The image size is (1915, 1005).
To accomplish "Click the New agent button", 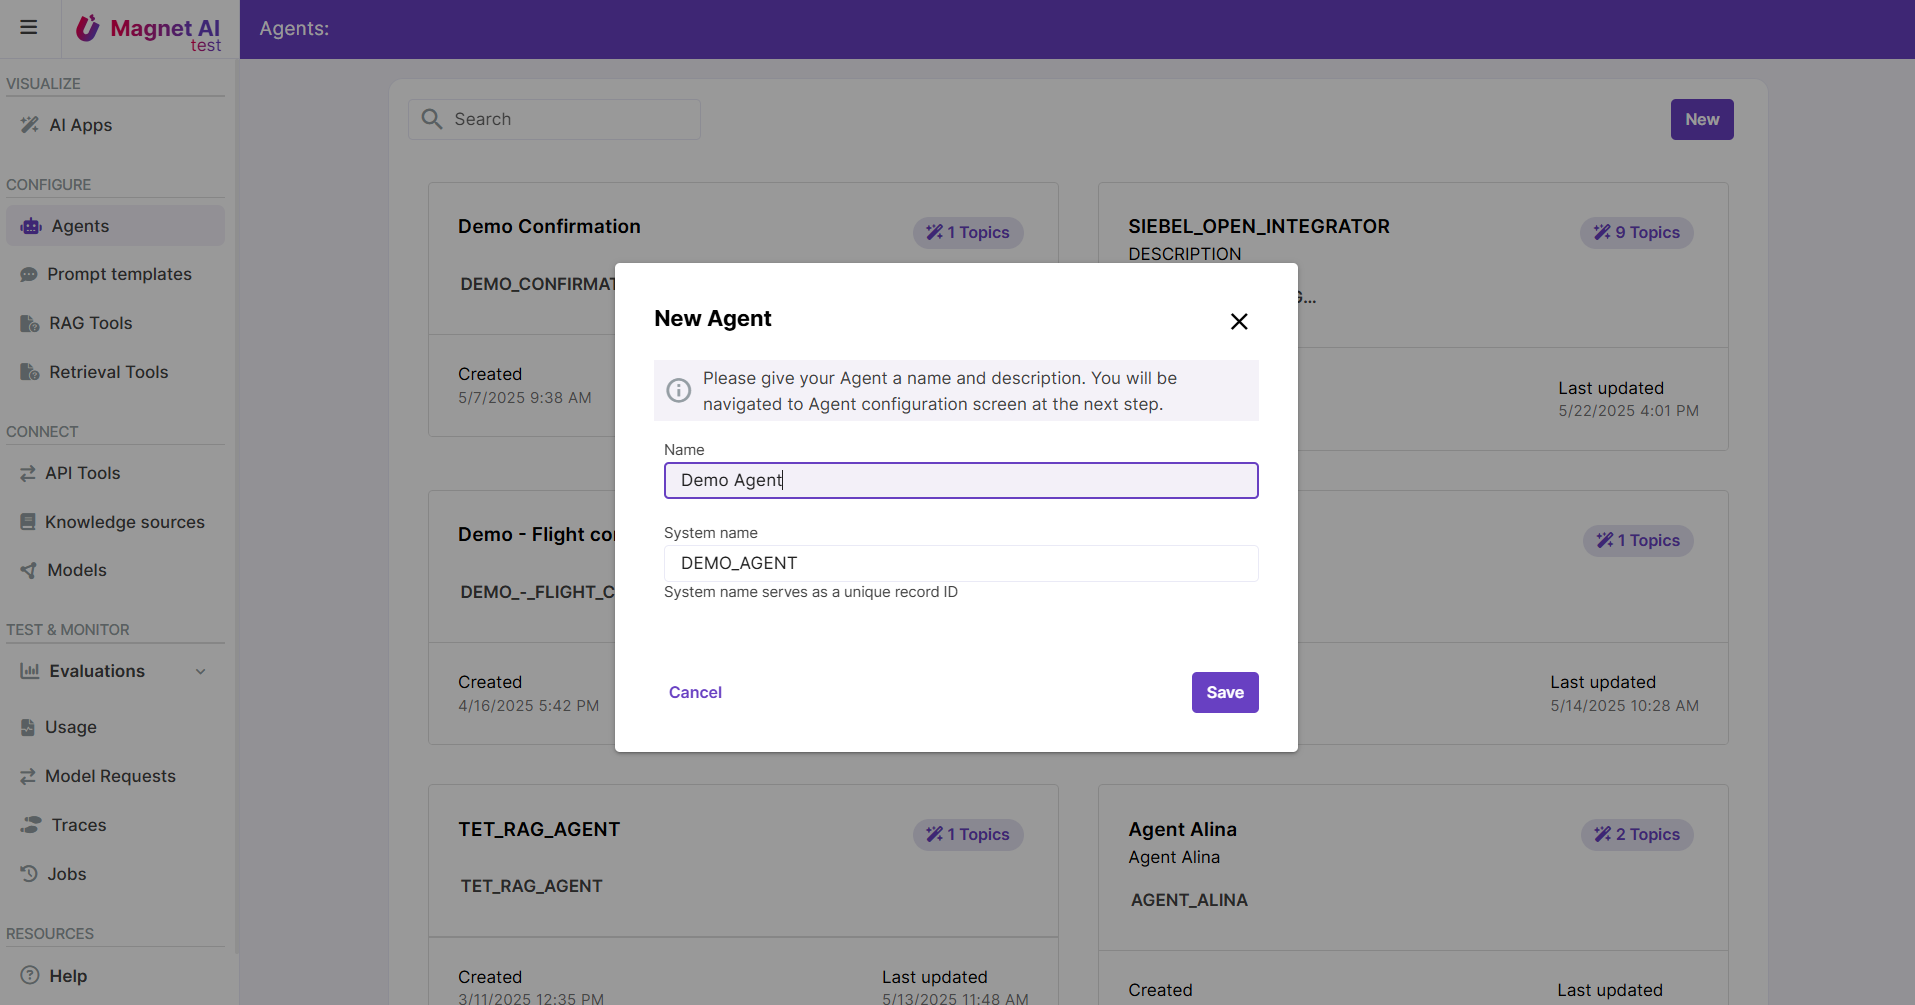I will (x=1701, y=120).
